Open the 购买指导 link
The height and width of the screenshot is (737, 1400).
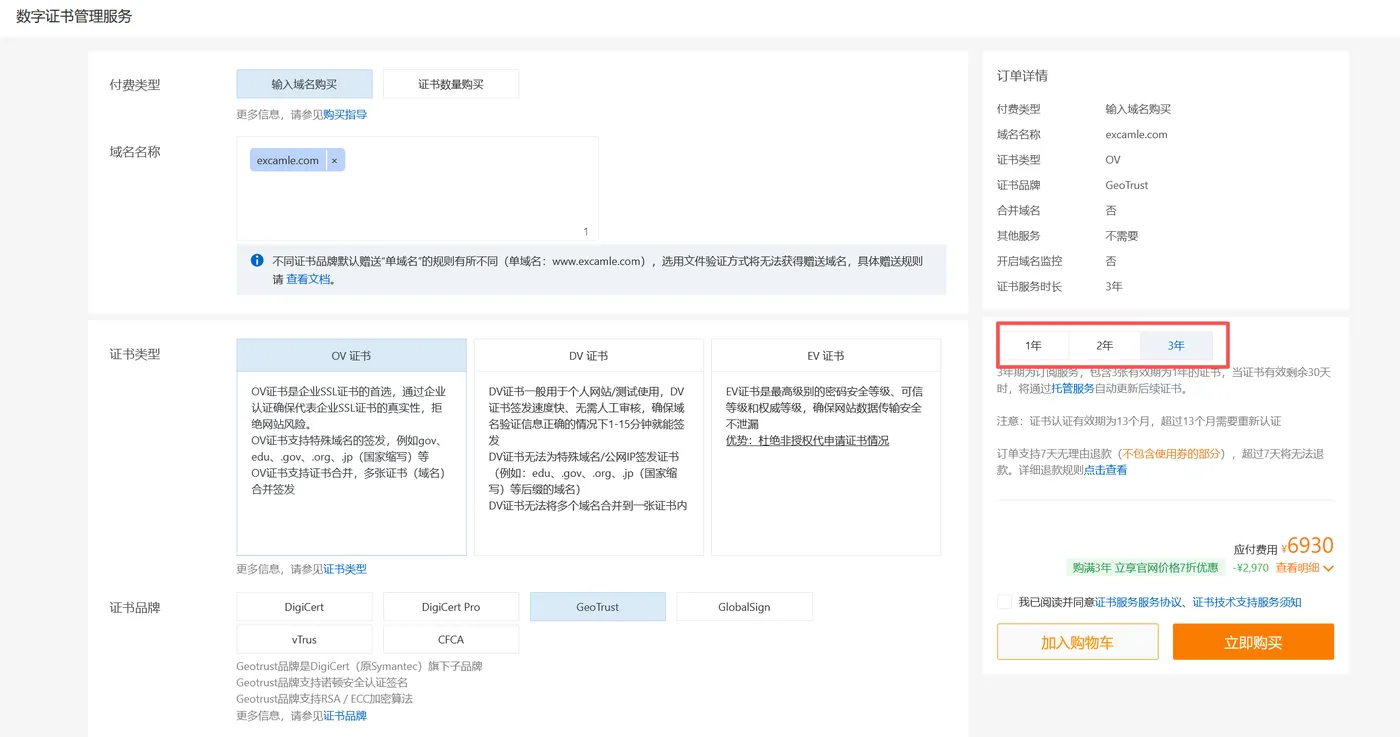pyautogui.click(x=345, y=114)
